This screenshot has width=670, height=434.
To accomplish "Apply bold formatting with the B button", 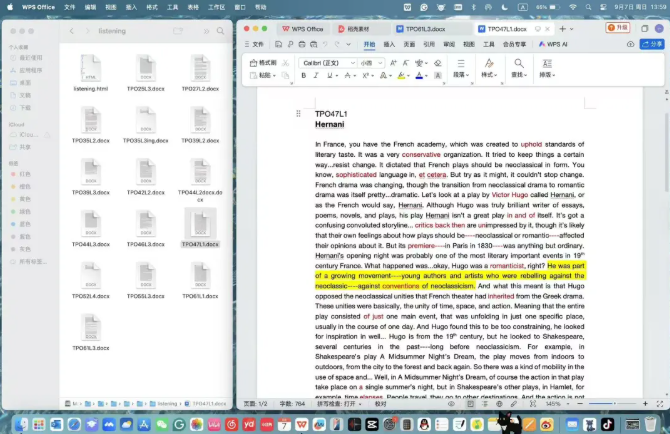I will (x=304, y=75).
